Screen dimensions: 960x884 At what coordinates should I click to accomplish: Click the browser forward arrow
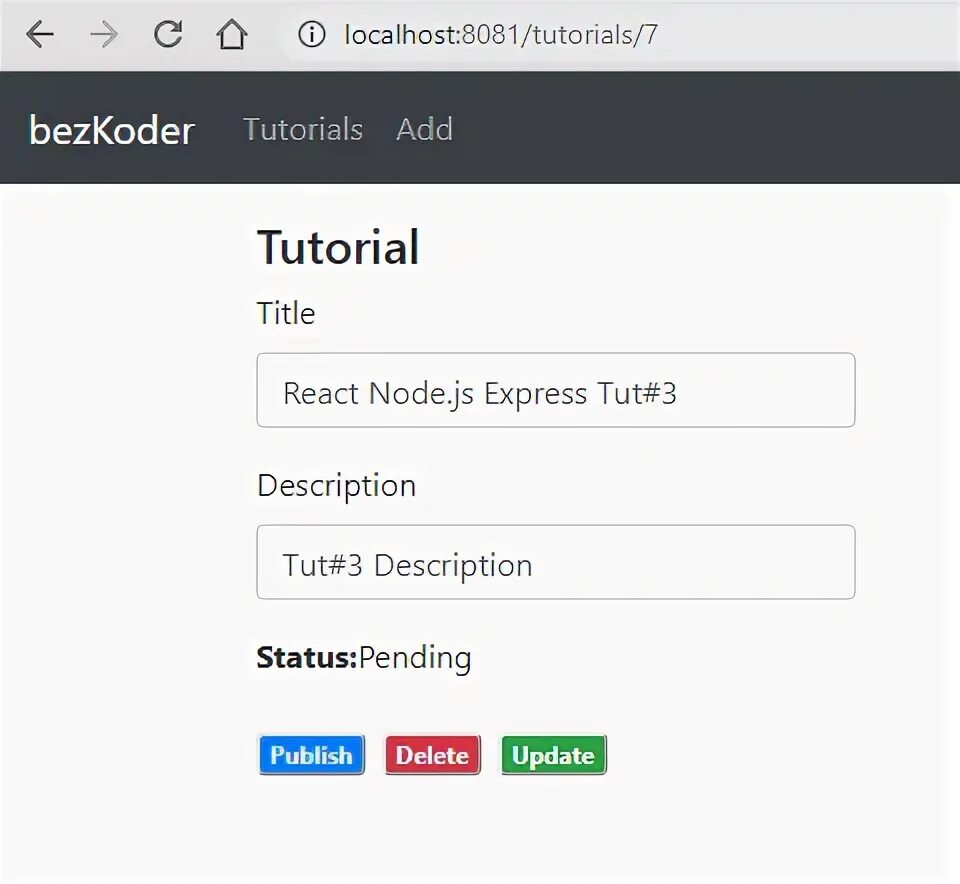[103, 35]
